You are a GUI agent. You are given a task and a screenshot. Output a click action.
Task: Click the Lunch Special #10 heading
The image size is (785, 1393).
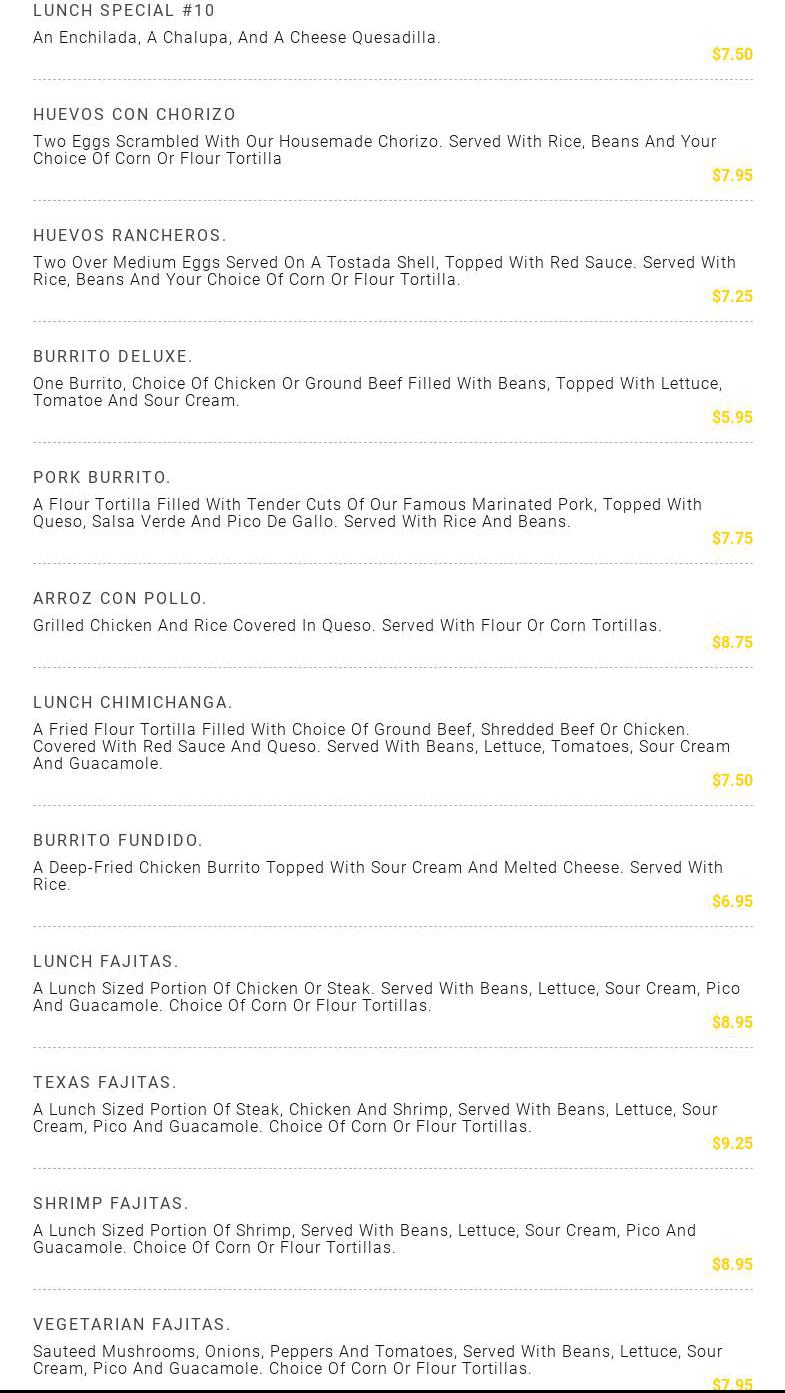tap(124, 11)
